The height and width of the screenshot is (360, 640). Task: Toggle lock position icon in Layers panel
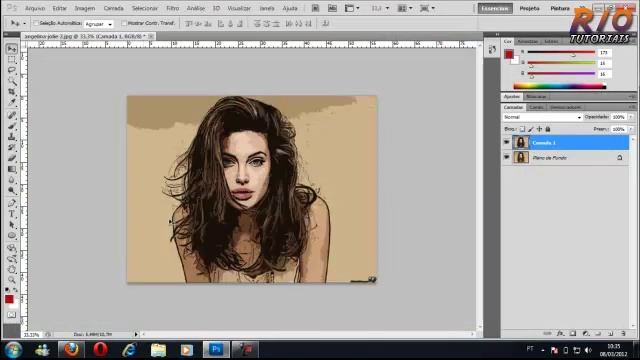tap(539, 129)
